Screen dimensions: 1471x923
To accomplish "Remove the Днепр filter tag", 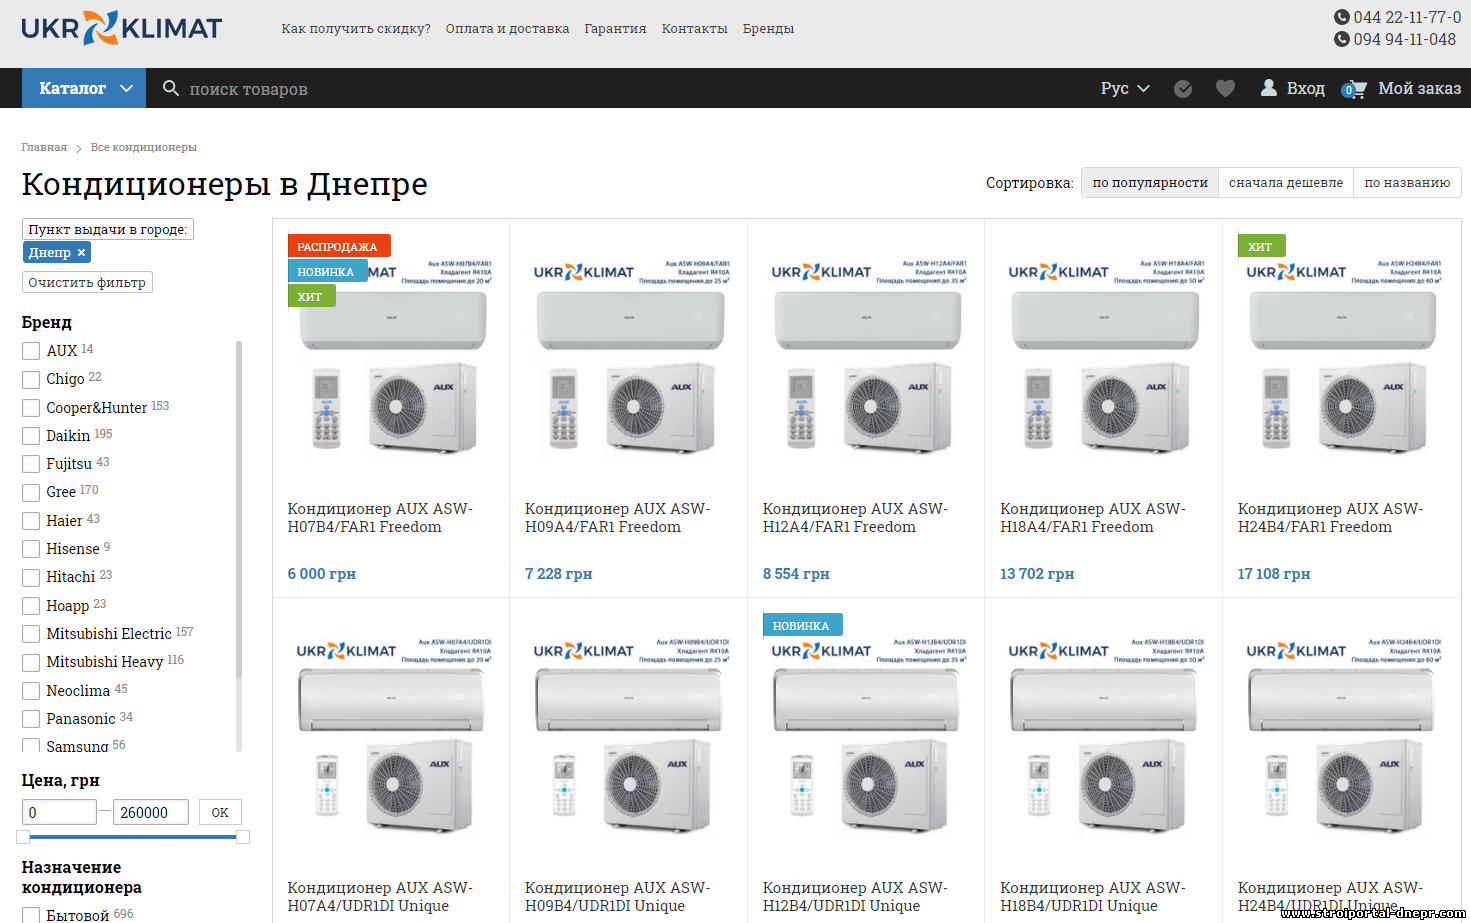I will pos(82,252).
